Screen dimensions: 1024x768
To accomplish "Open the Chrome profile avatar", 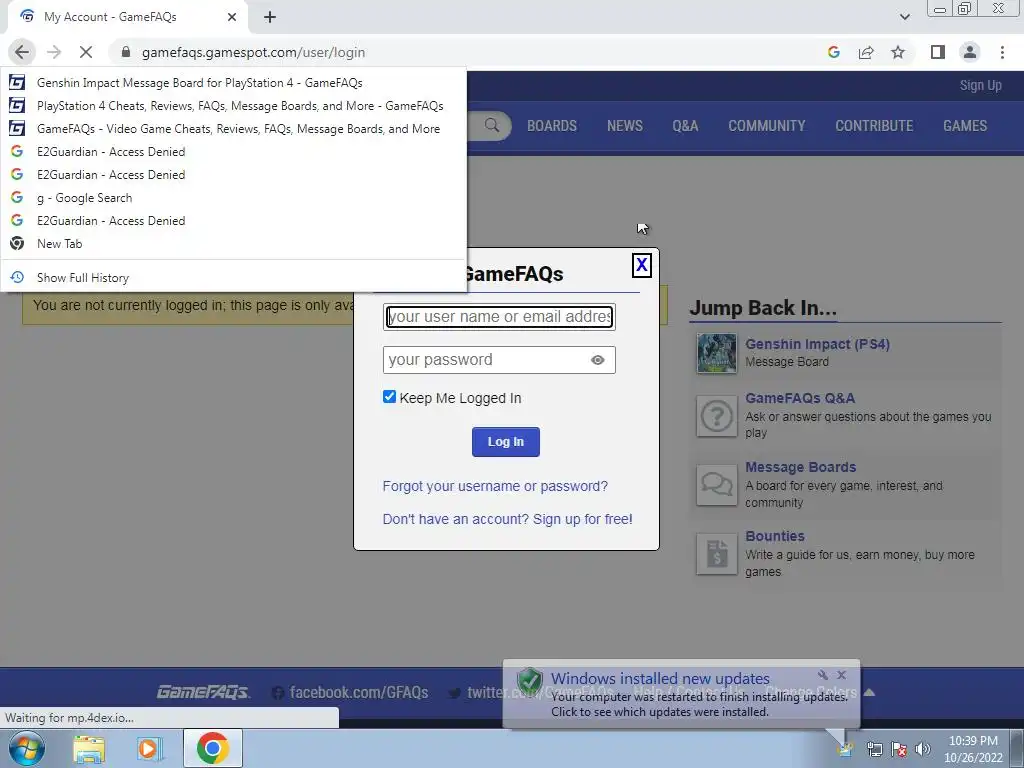I will tap(970, 52).
